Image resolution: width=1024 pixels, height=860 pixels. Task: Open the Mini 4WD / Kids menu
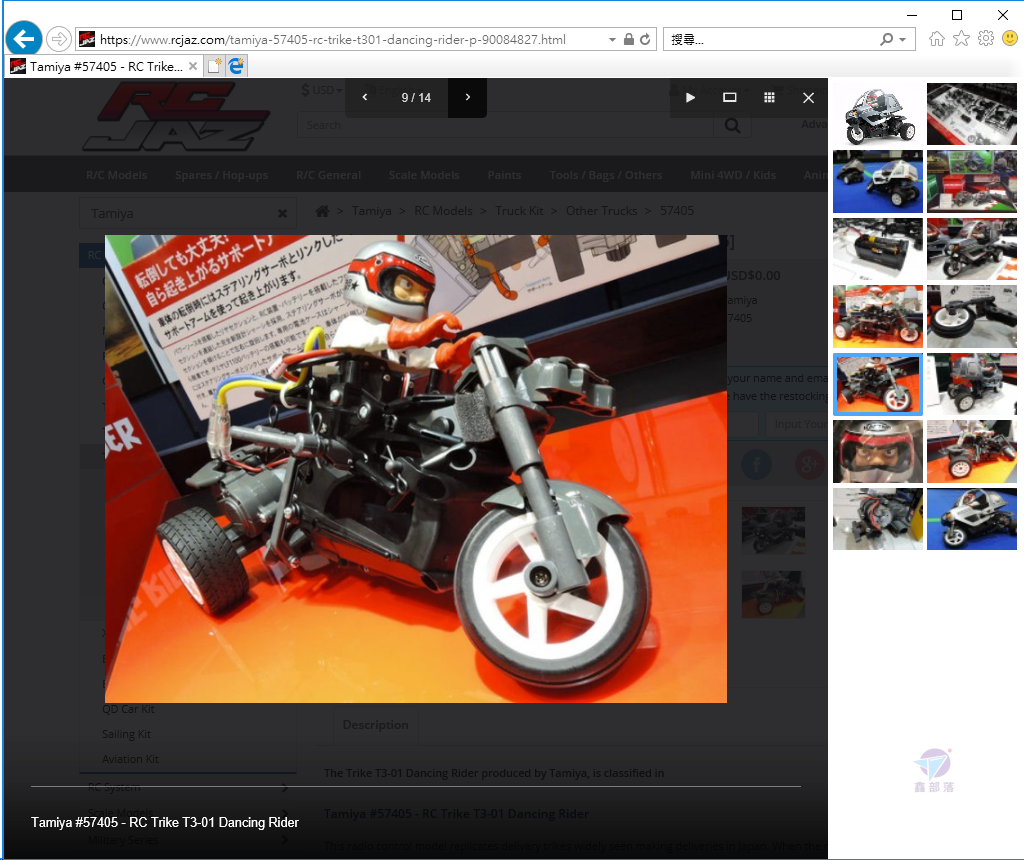[x=733, y=175]
